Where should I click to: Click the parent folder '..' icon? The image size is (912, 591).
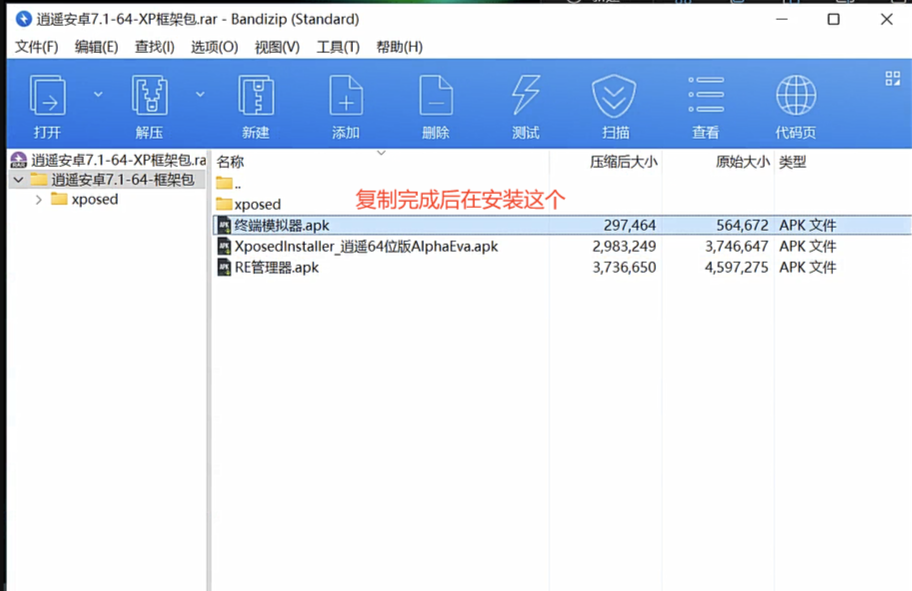pyautogui.click(x=224, y=183)
